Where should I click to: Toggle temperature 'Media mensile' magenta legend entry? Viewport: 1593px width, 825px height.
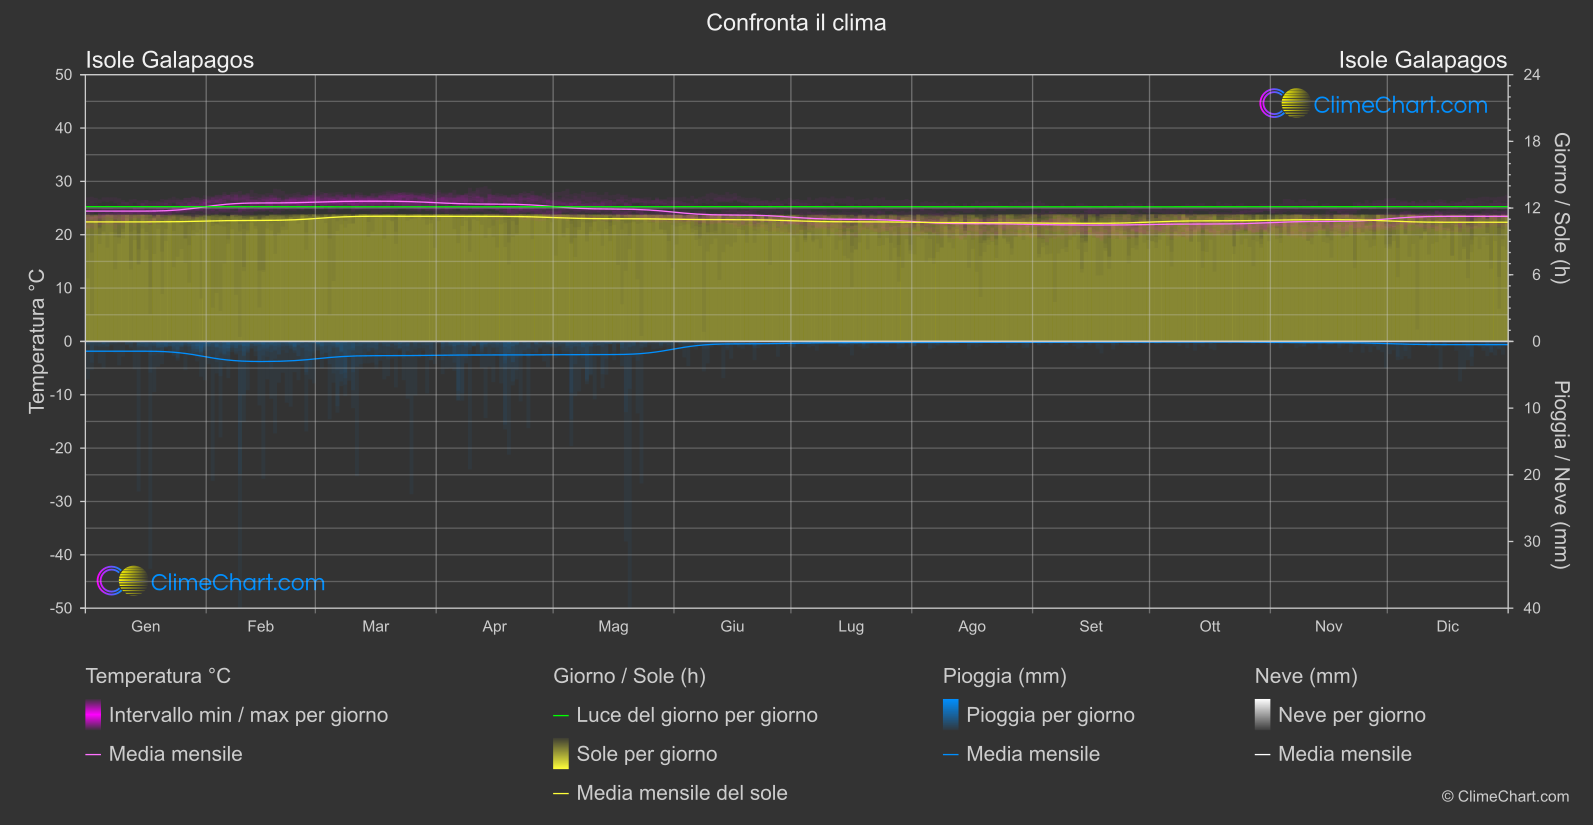(175, 754)
